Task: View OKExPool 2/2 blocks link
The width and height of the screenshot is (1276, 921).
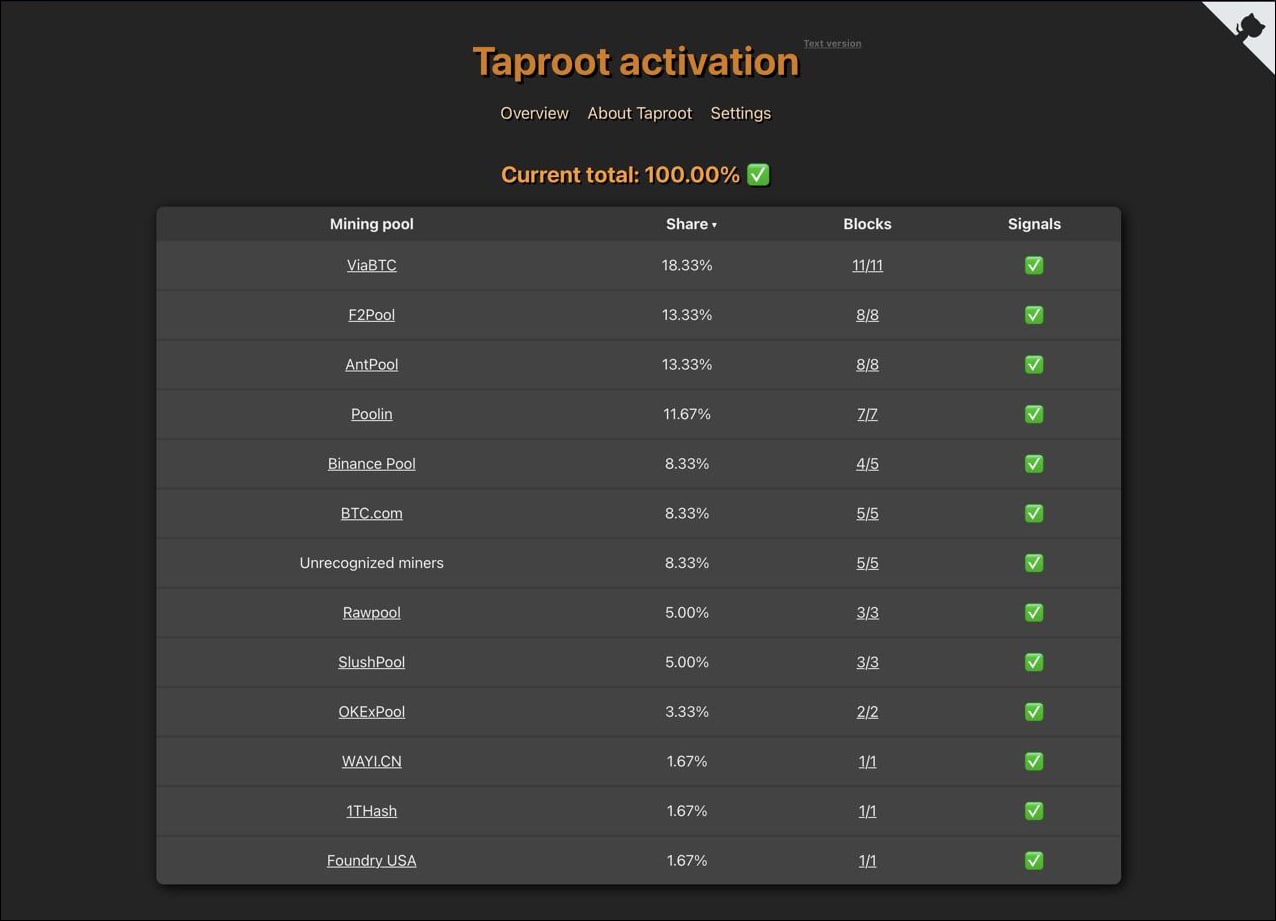Action: point(867,712)
